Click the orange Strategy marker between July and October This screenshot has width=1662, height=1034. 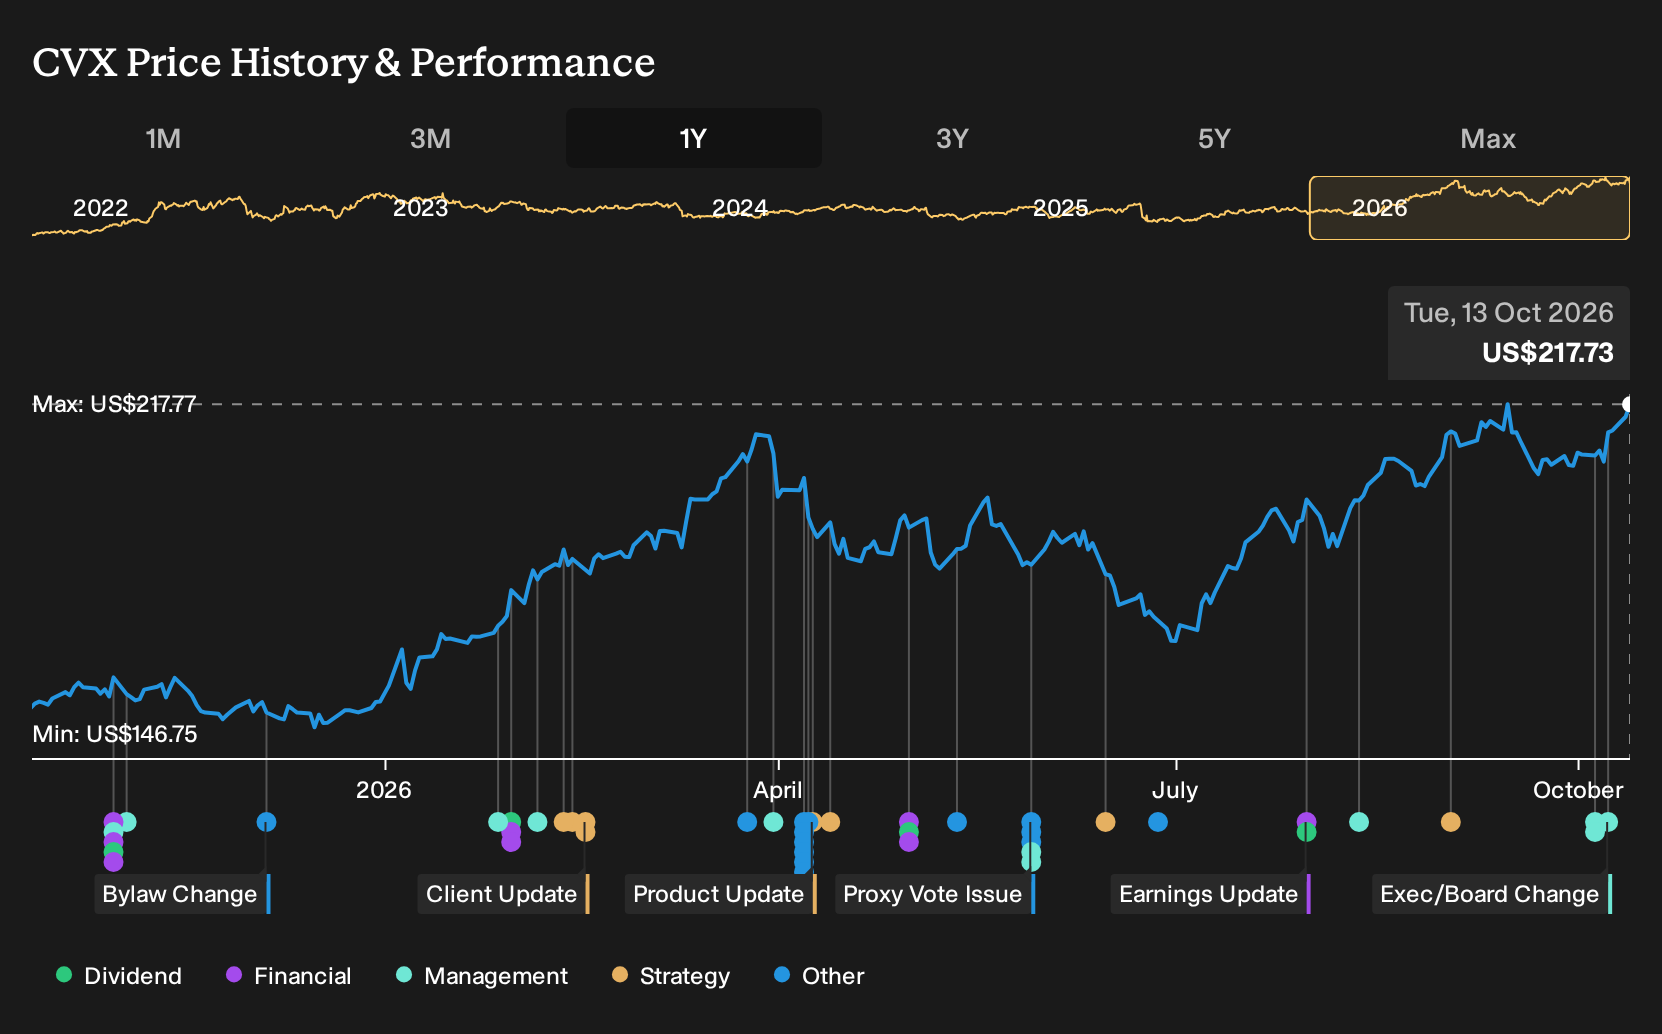(1451, 822)
